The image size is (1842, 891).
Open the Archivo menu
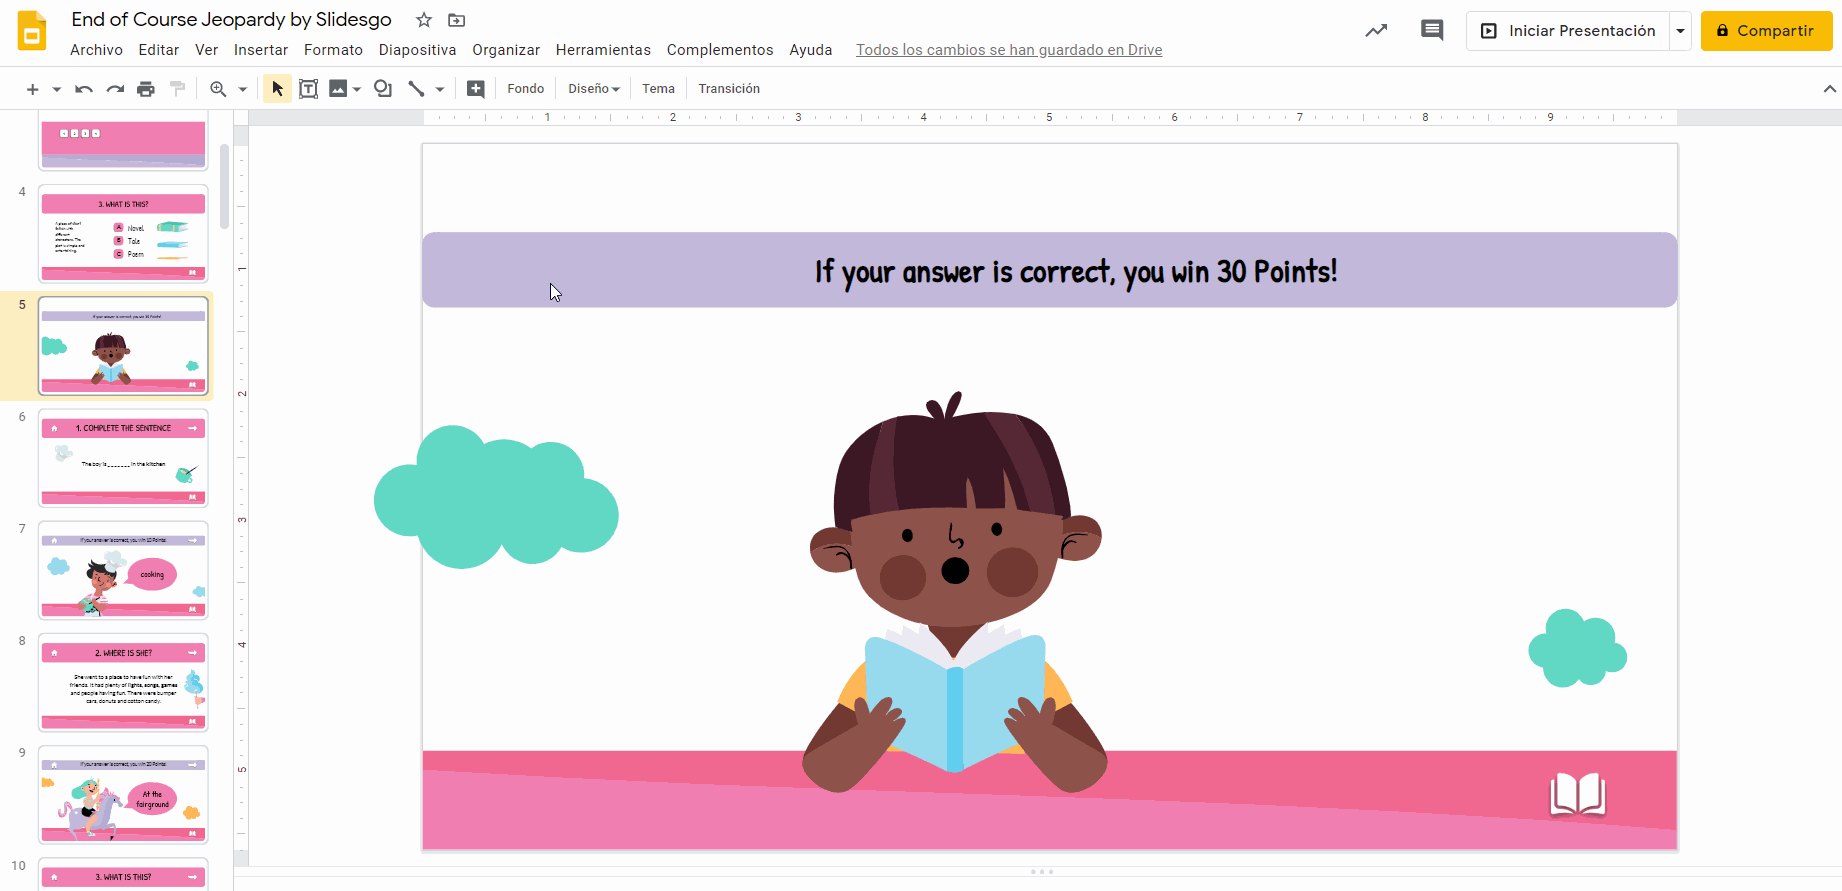pos(97,50)
